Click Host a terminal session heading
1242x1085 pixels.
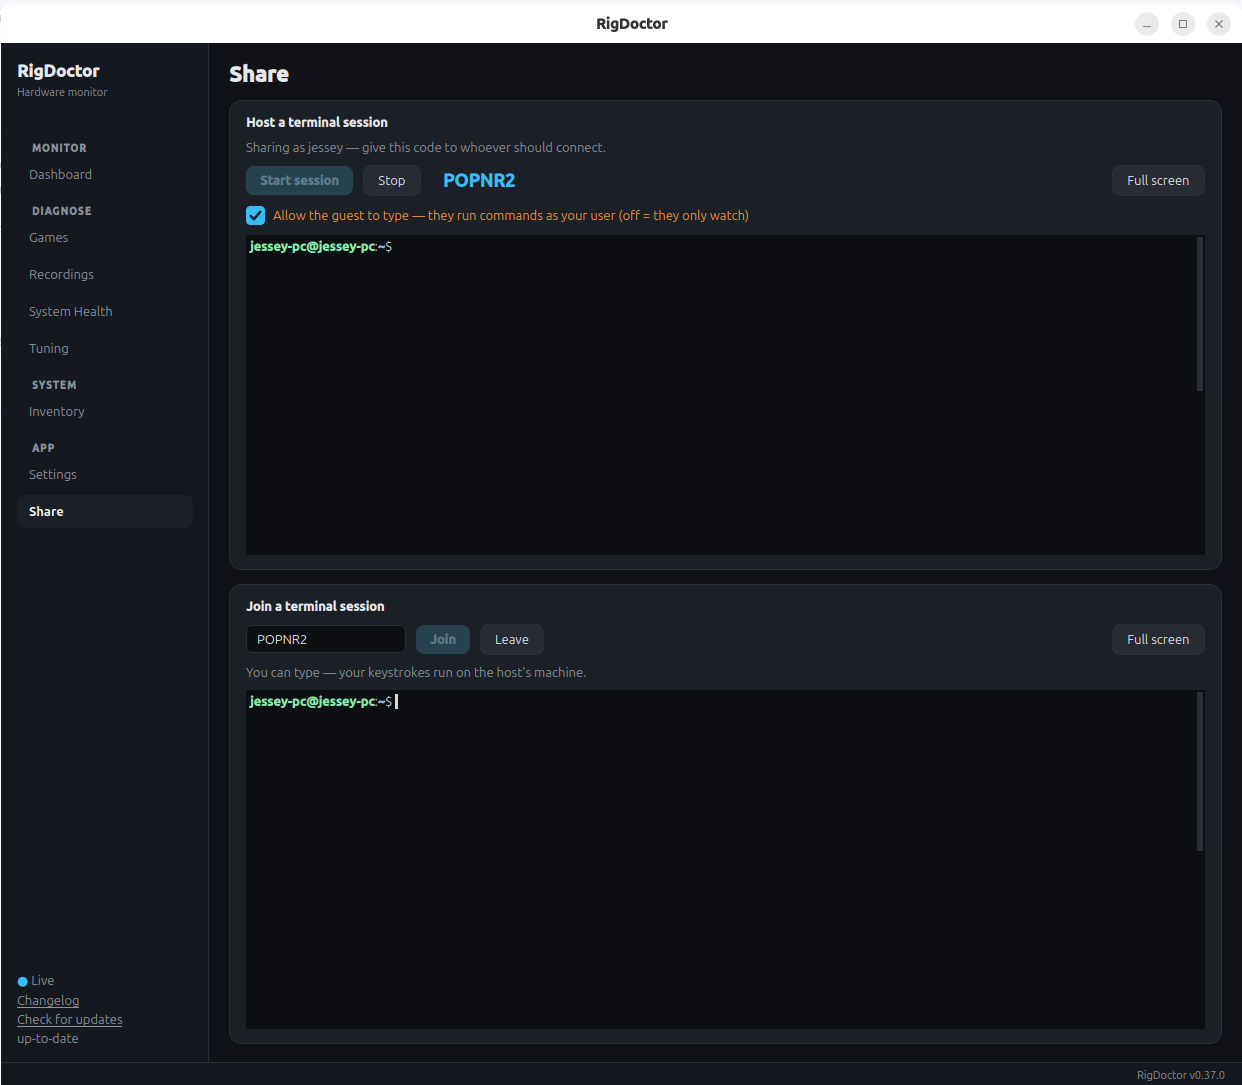pos(317,122)
